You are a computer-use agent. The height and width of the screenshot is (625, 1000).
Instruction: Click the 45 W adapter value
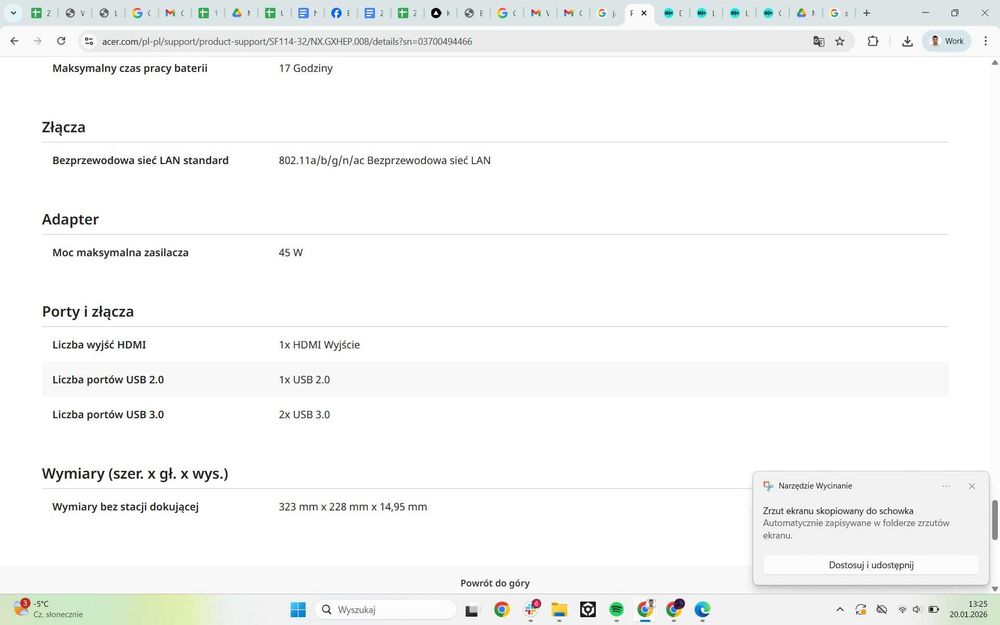click(x=290, y=253)
